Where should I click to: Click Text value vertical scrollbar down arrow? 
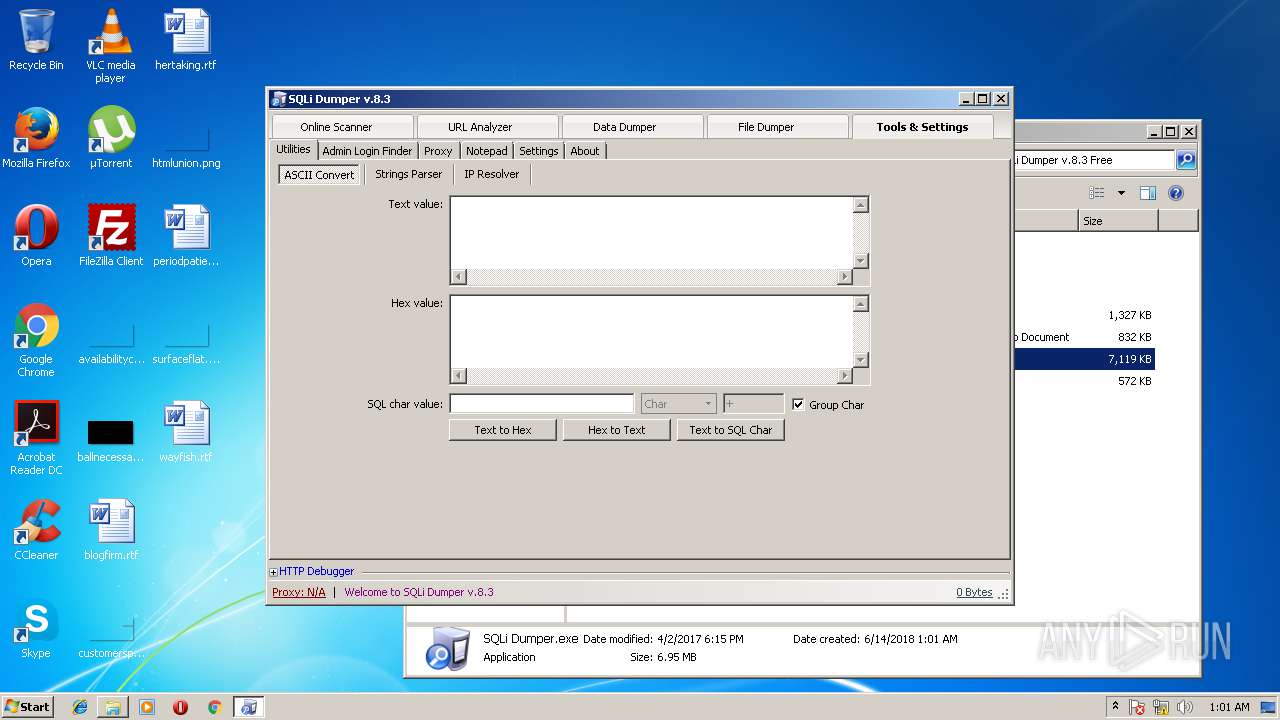point(860,261)
